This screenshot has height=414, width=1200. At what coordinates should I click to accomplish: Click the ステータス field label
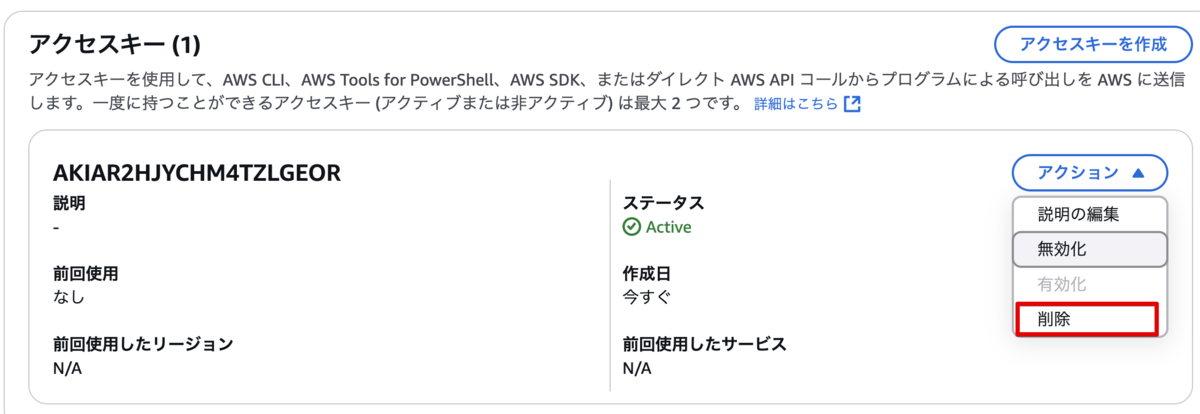point(663,203)
